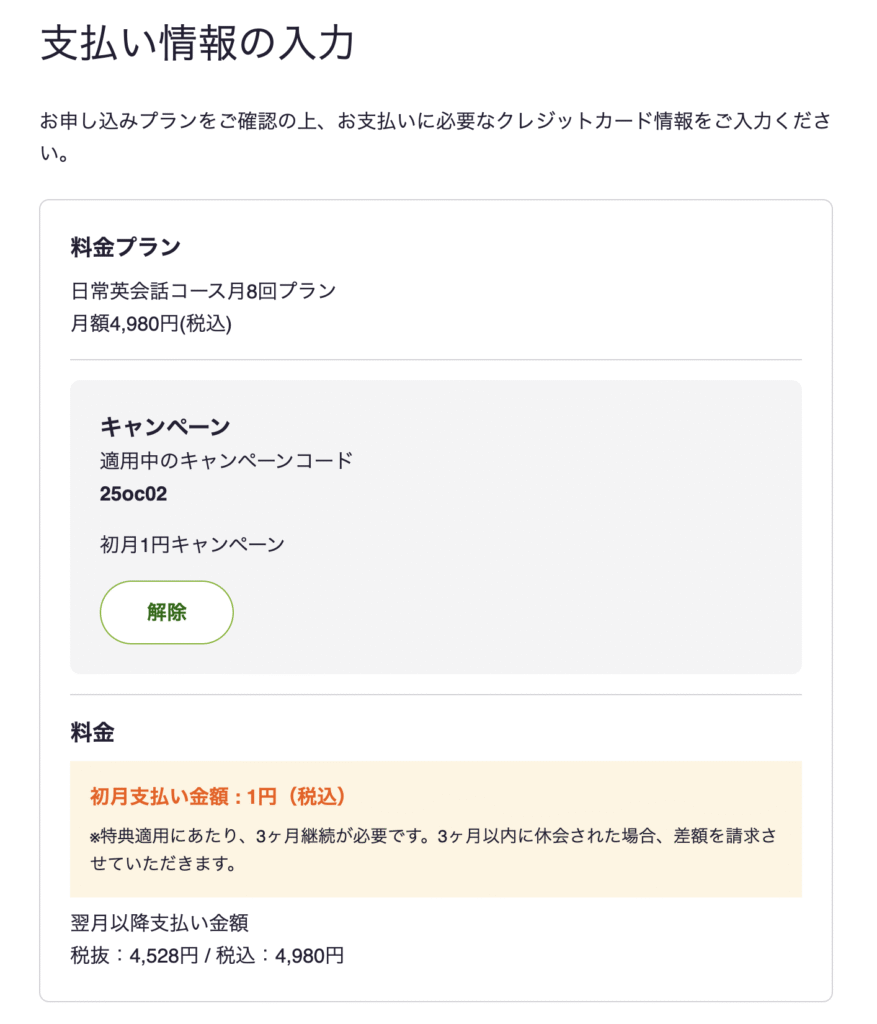Click the 料金 section heading

(x=92, y=733)
